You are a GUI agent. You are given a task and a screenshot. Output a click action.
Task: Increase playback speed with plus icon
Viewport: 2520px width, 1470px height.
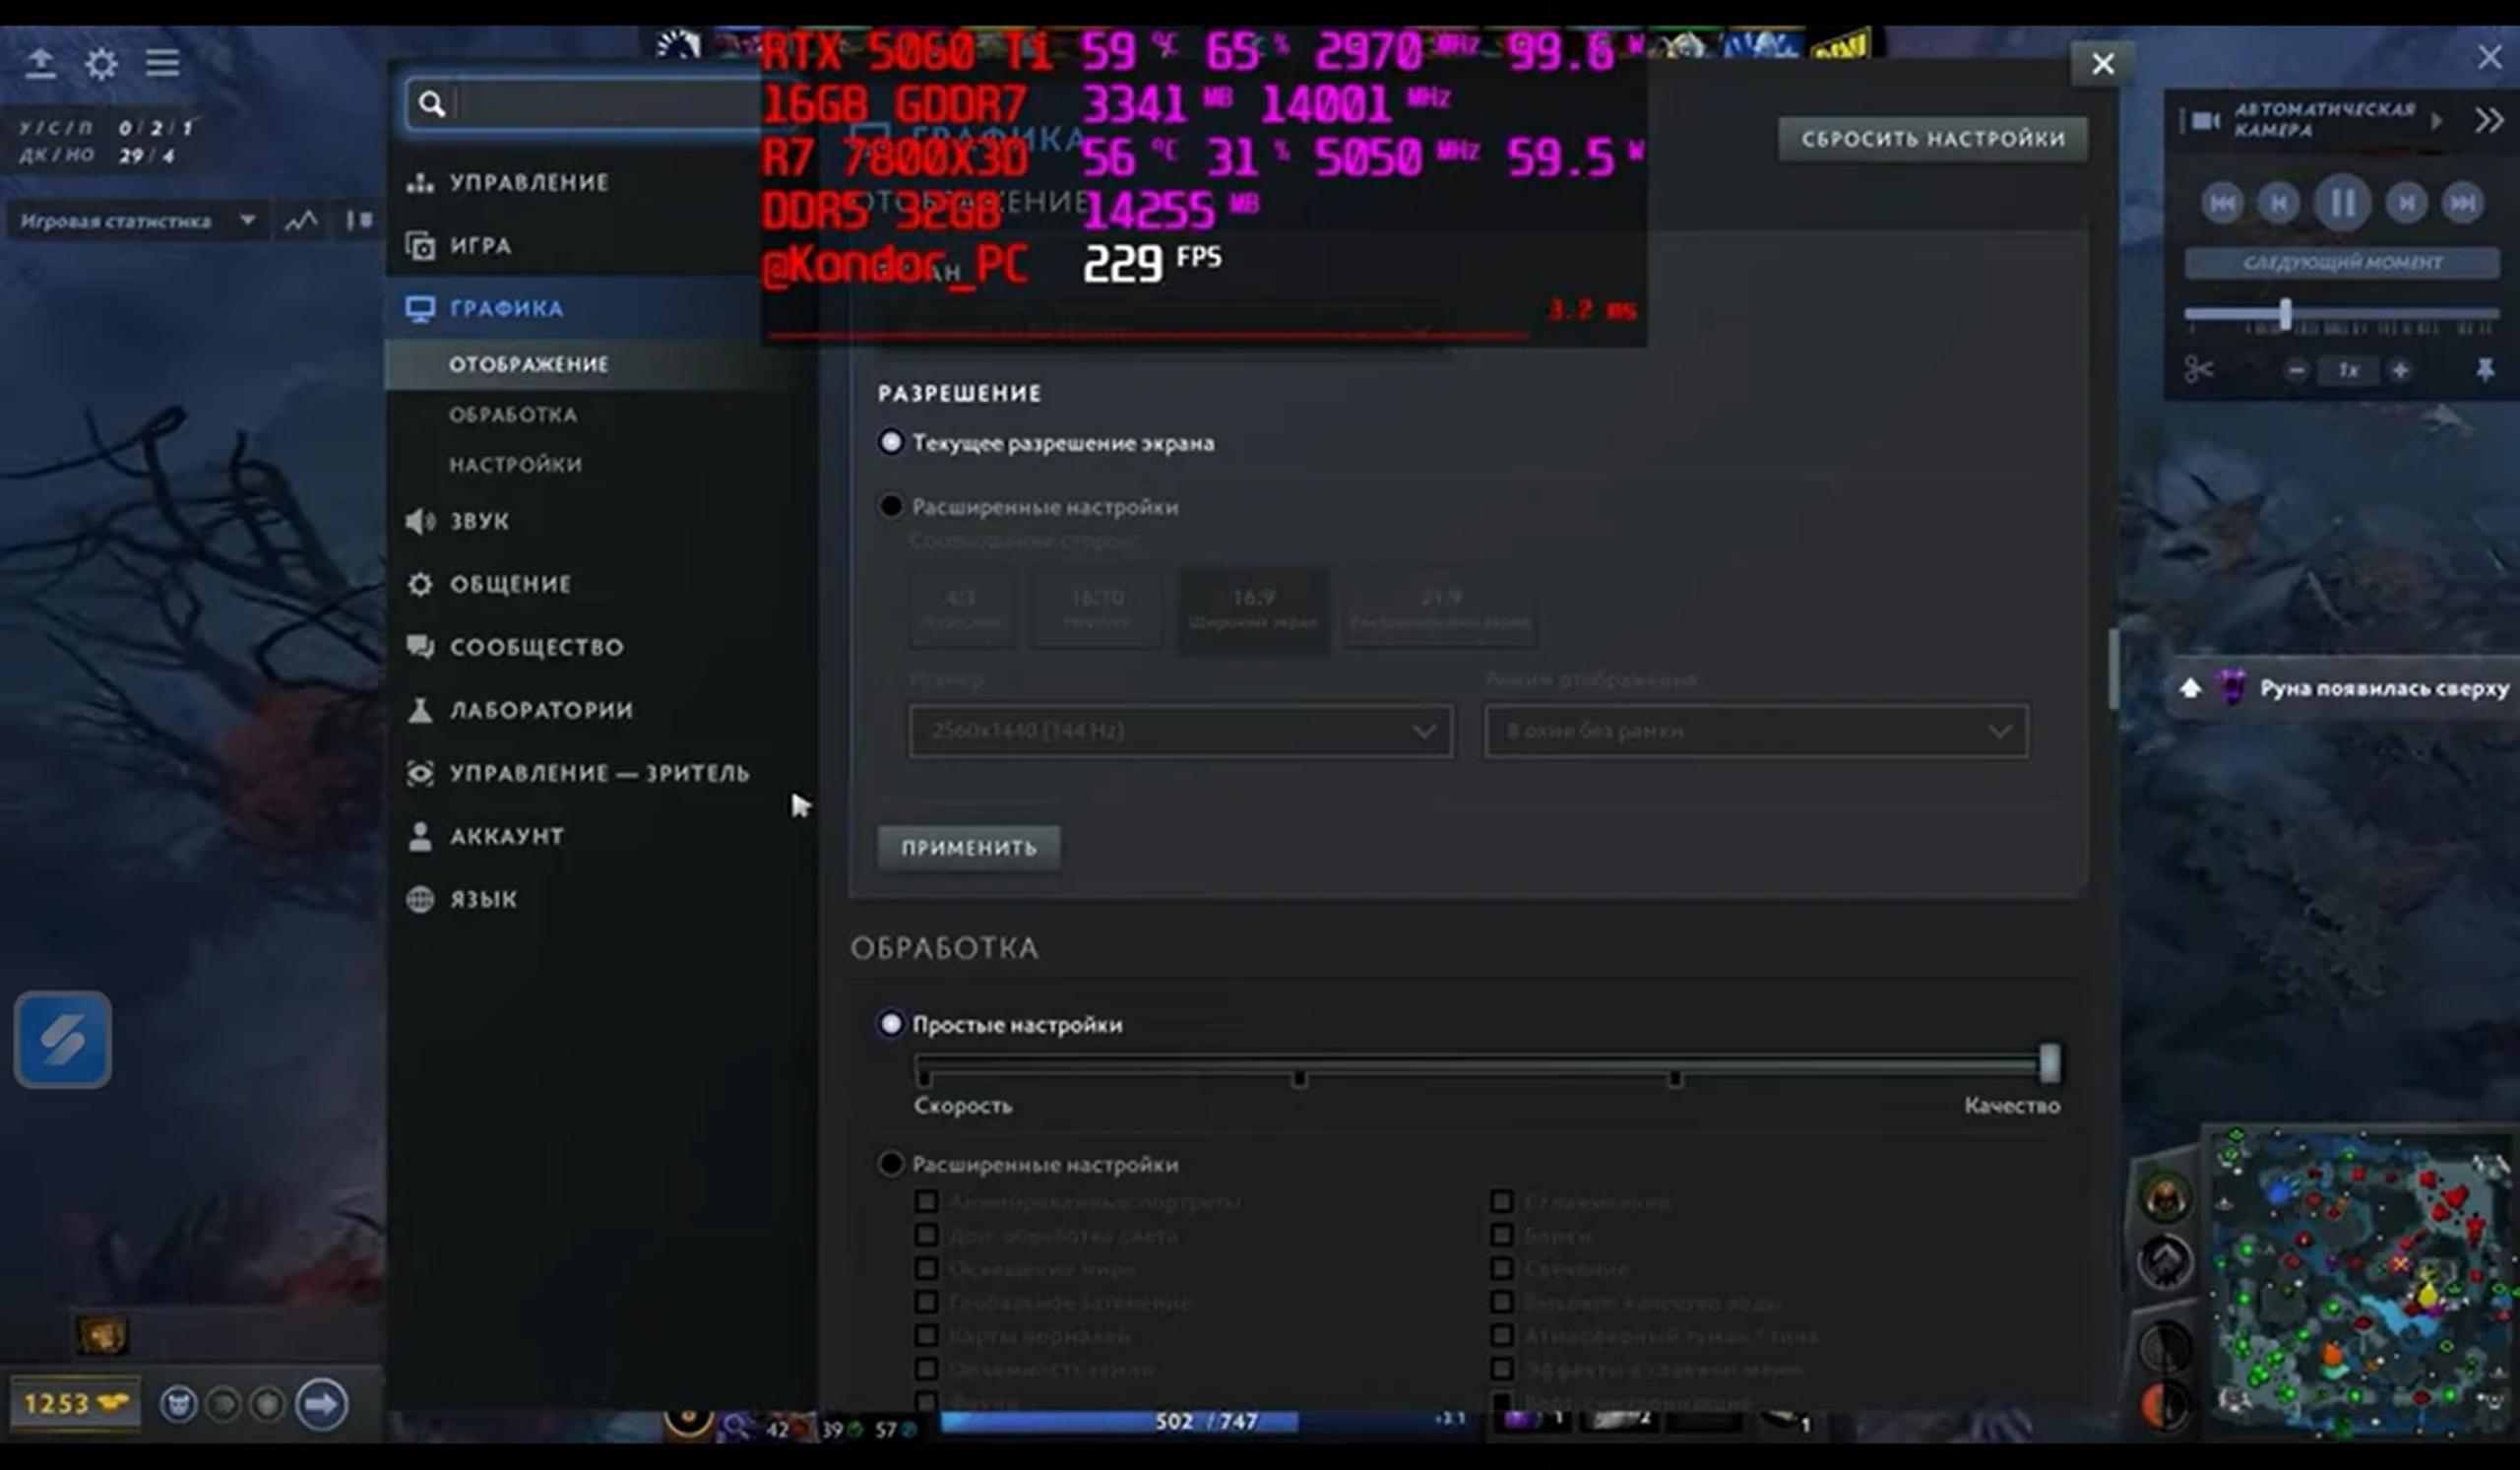click(2399, 370)
